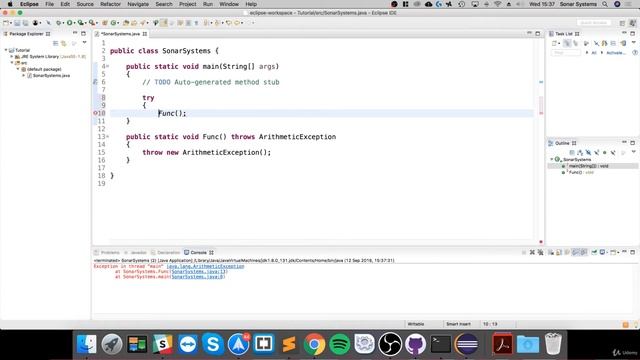Viewport: 640px width, 360px height.
Task: Collapse the Tutorial project tree node
Action: click(6, 50)
